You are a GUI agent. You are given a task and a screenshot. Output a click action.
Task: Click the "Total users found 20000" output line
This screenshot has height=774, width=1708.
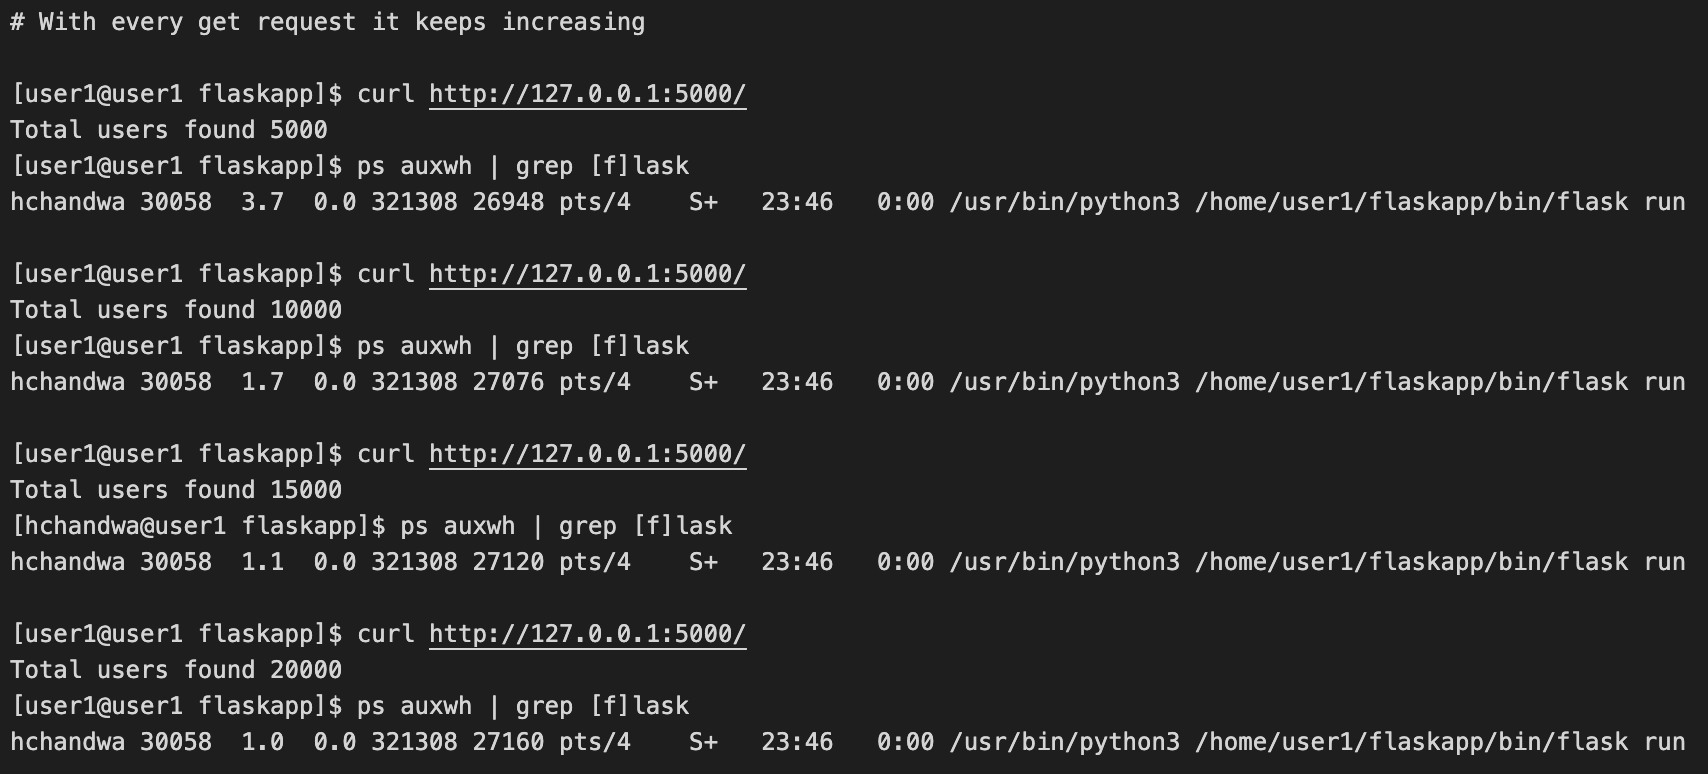click(176, 670)
